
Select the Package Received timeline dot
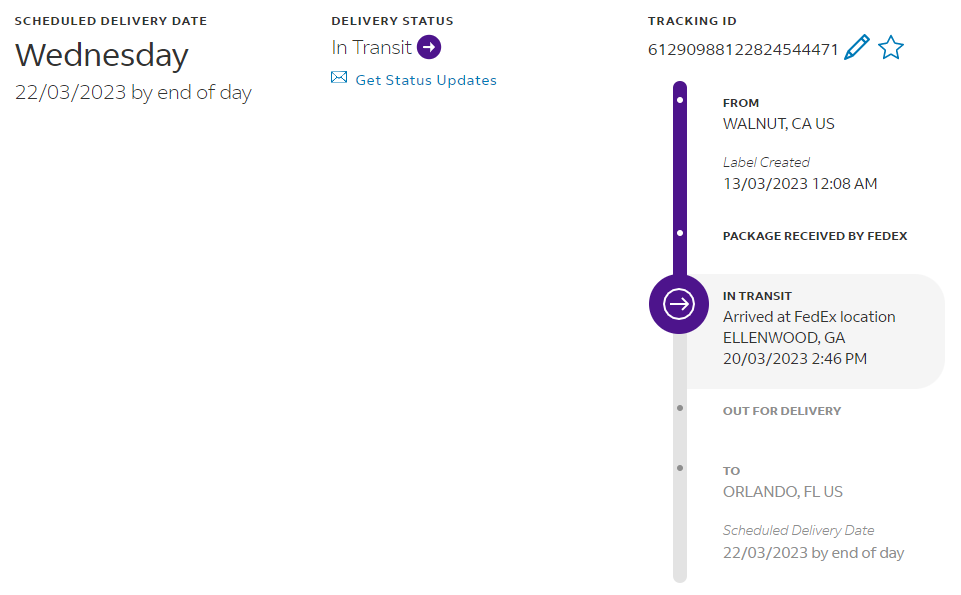(x=680, y=233)
